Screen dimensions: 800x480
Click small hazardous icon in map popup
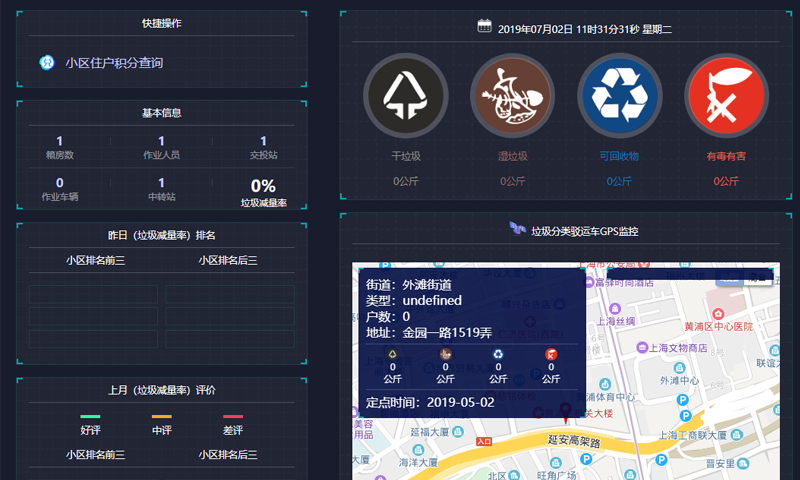[551, 354]
